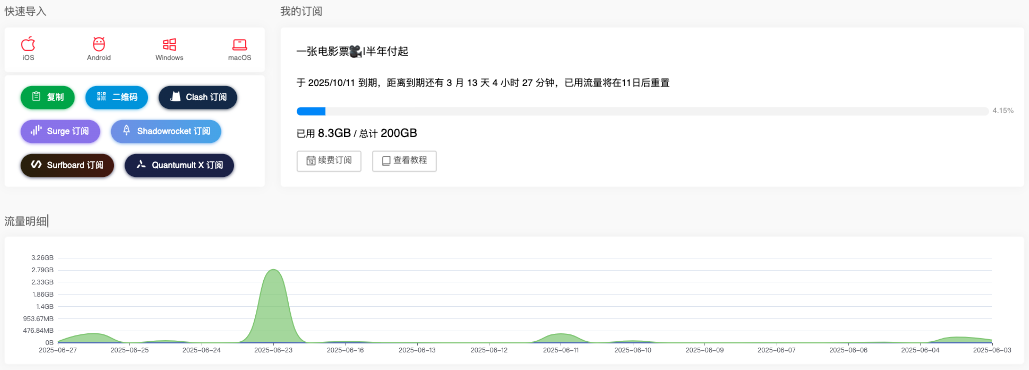This screenshot has width=1029, height=370.
Task: Click the Clash 订阅 button
Action: (x=198, y=97)
